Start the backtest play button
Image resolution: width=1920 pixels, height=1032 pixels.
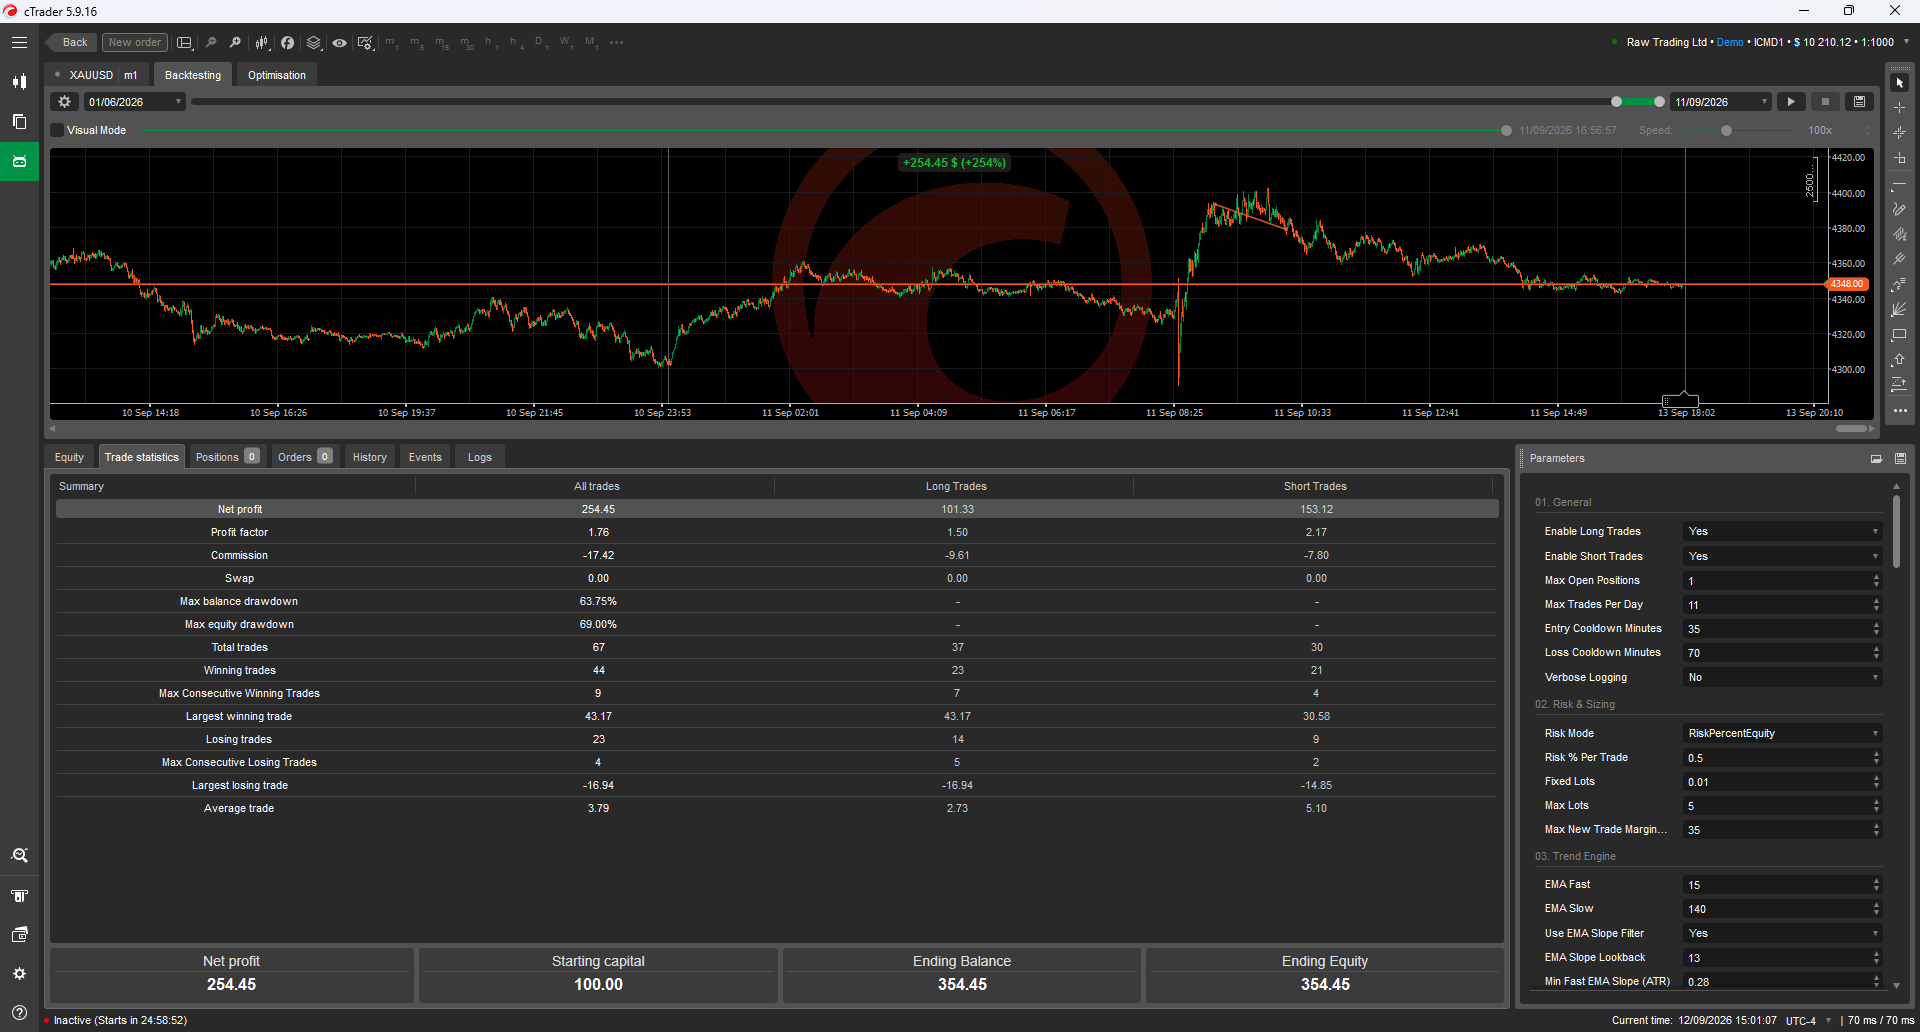click(1791, 102)
